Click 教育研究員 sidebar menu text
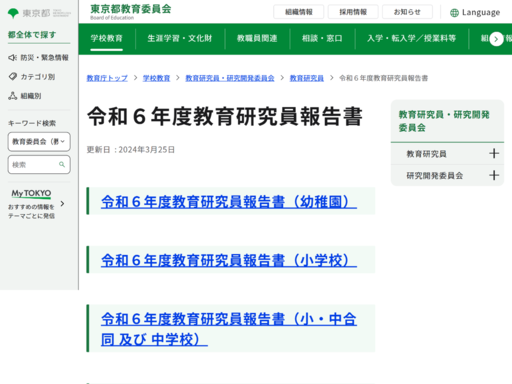Viewport: 512px width, 384px height. [426, 154]
